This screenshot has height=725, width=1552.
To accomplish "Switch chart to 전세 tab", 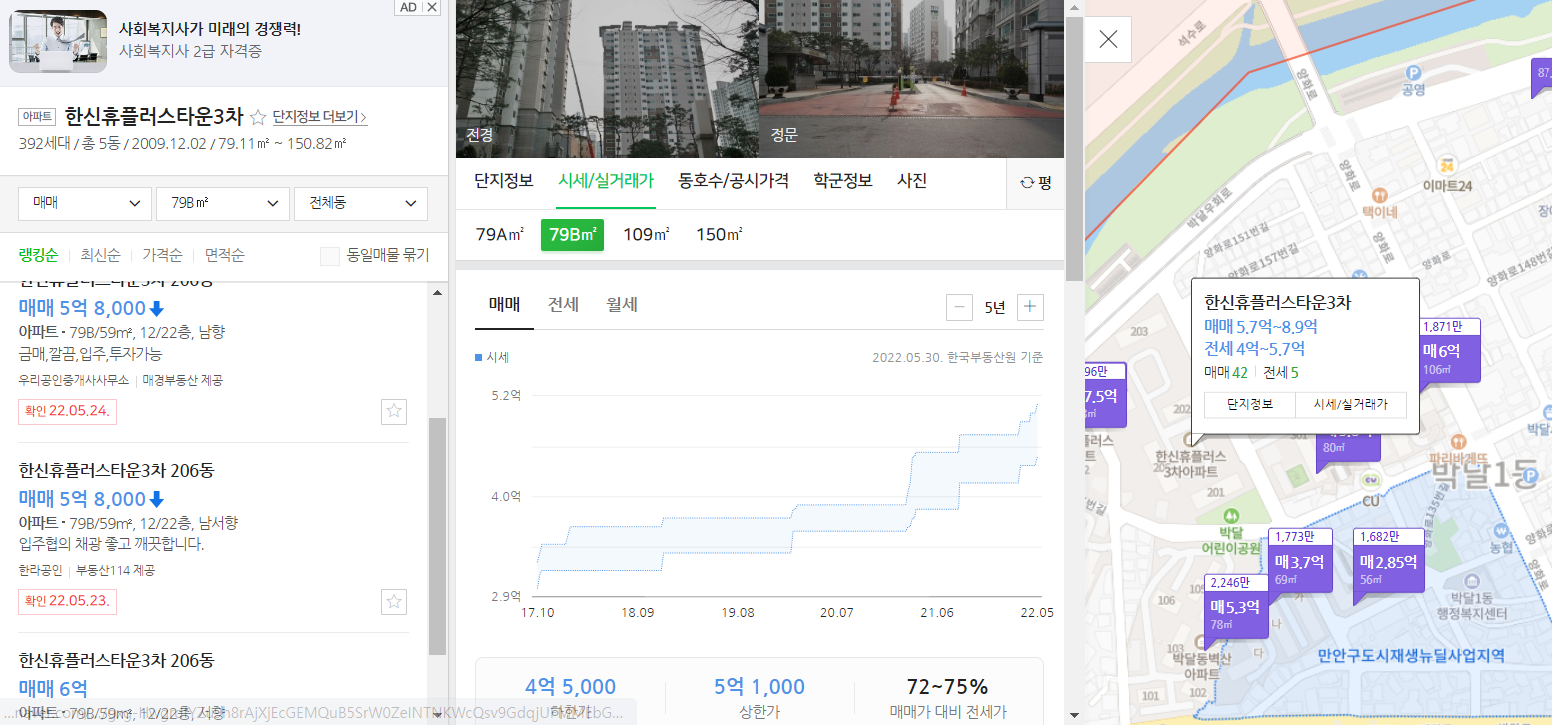I will tap(563, 305).
